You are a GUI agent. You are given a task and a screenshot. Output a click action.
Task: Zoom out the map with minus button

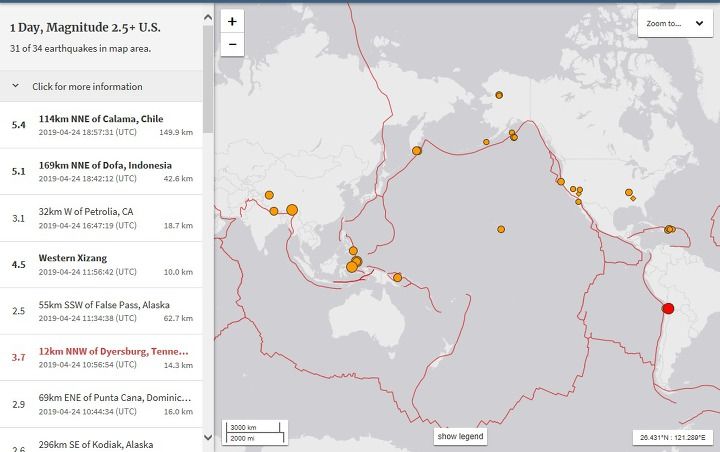[232, 45]
